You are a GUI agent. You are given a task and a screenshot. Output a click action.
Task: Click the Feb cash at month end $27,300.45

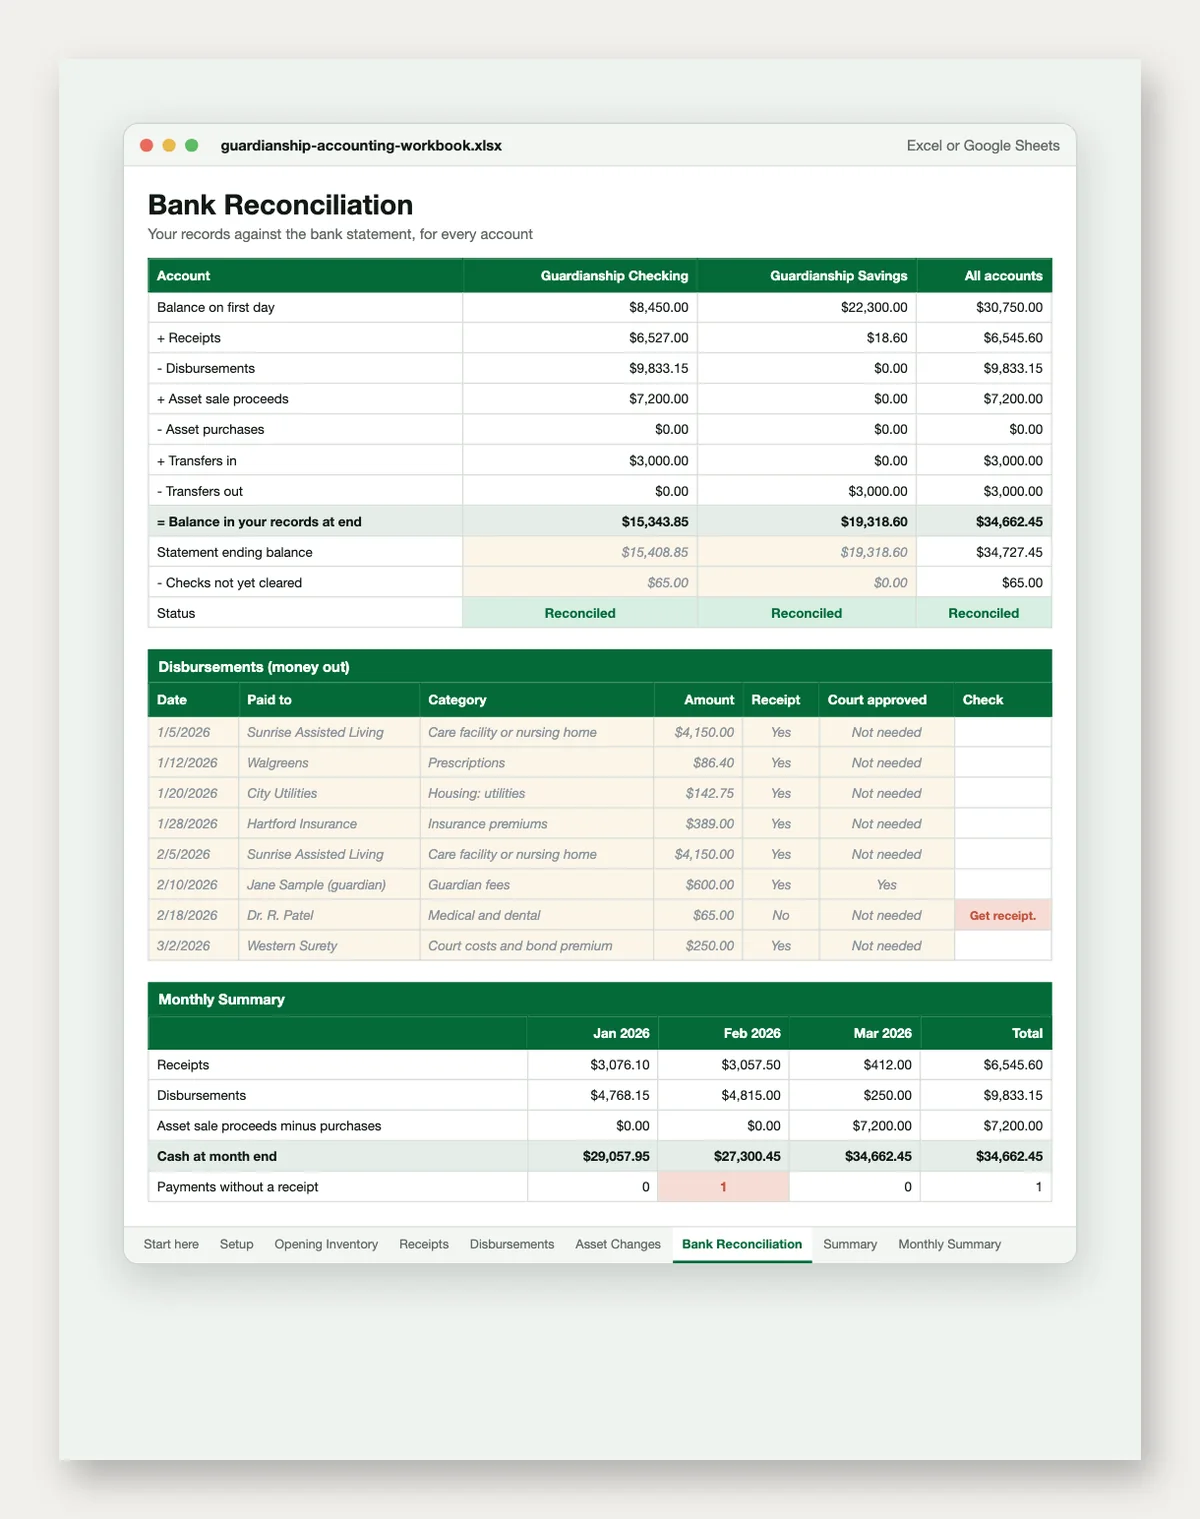pyautogui.click(x=724, y=1156)
